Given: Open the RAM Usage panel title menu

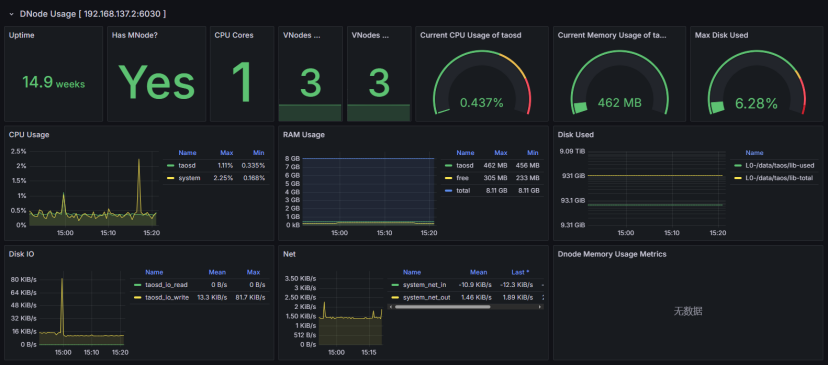Looking at the screenshot, I should pyautogui.click(x=303, y=135).
